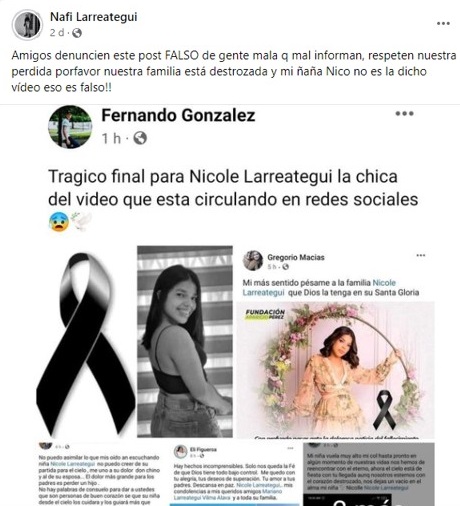Open Gregorio Macias's profile avatar
The height and width of the screenshot is (506, 460).
point(253,260)
